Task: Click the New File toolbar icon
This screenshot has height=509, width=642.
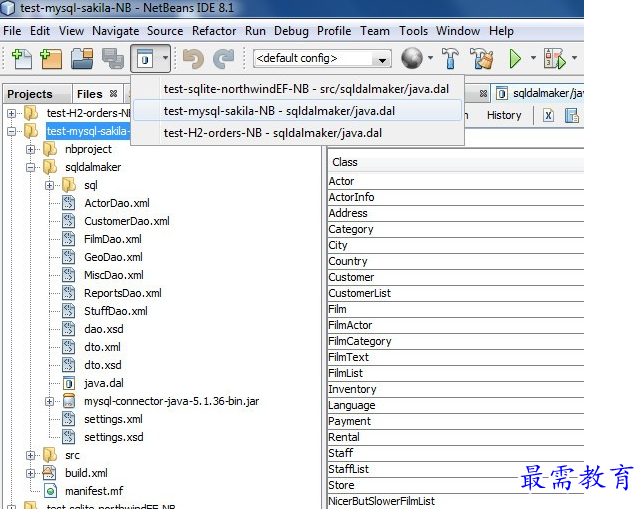Action: (x=22, y=59)
